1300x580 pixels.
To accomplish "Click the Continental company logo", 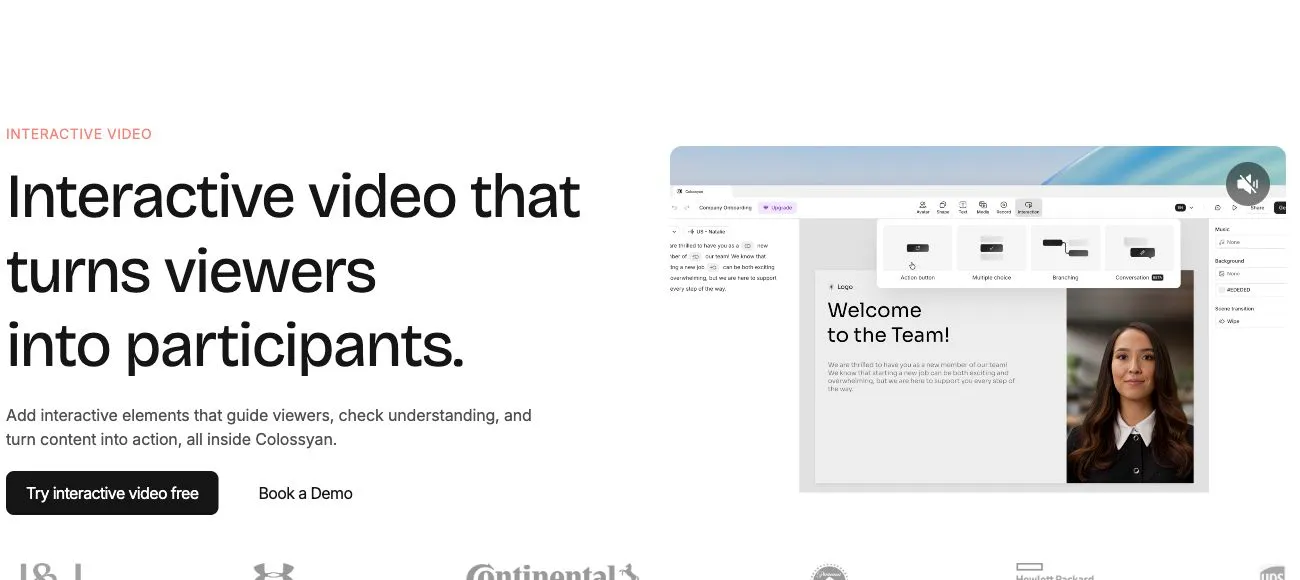I will point(552,572).
